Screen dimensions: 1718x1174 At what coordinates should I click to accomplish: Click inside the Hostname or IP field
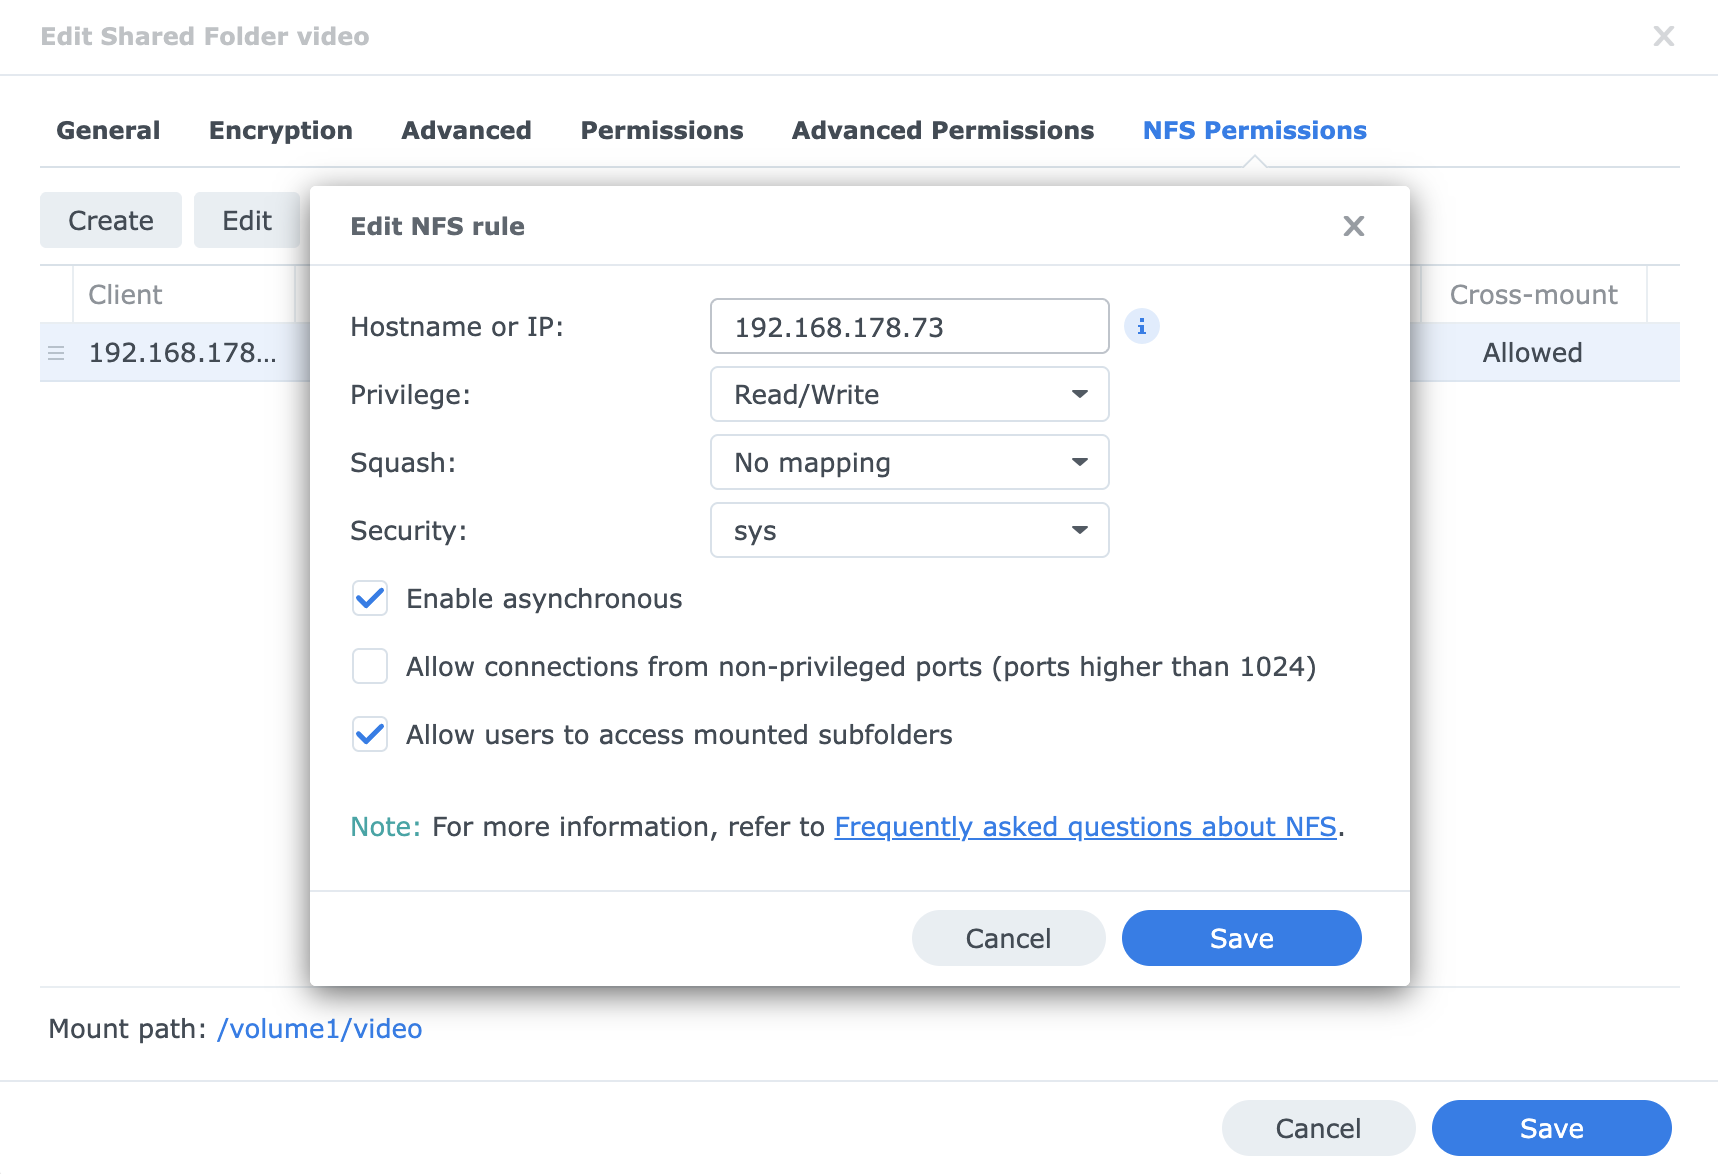908,326
